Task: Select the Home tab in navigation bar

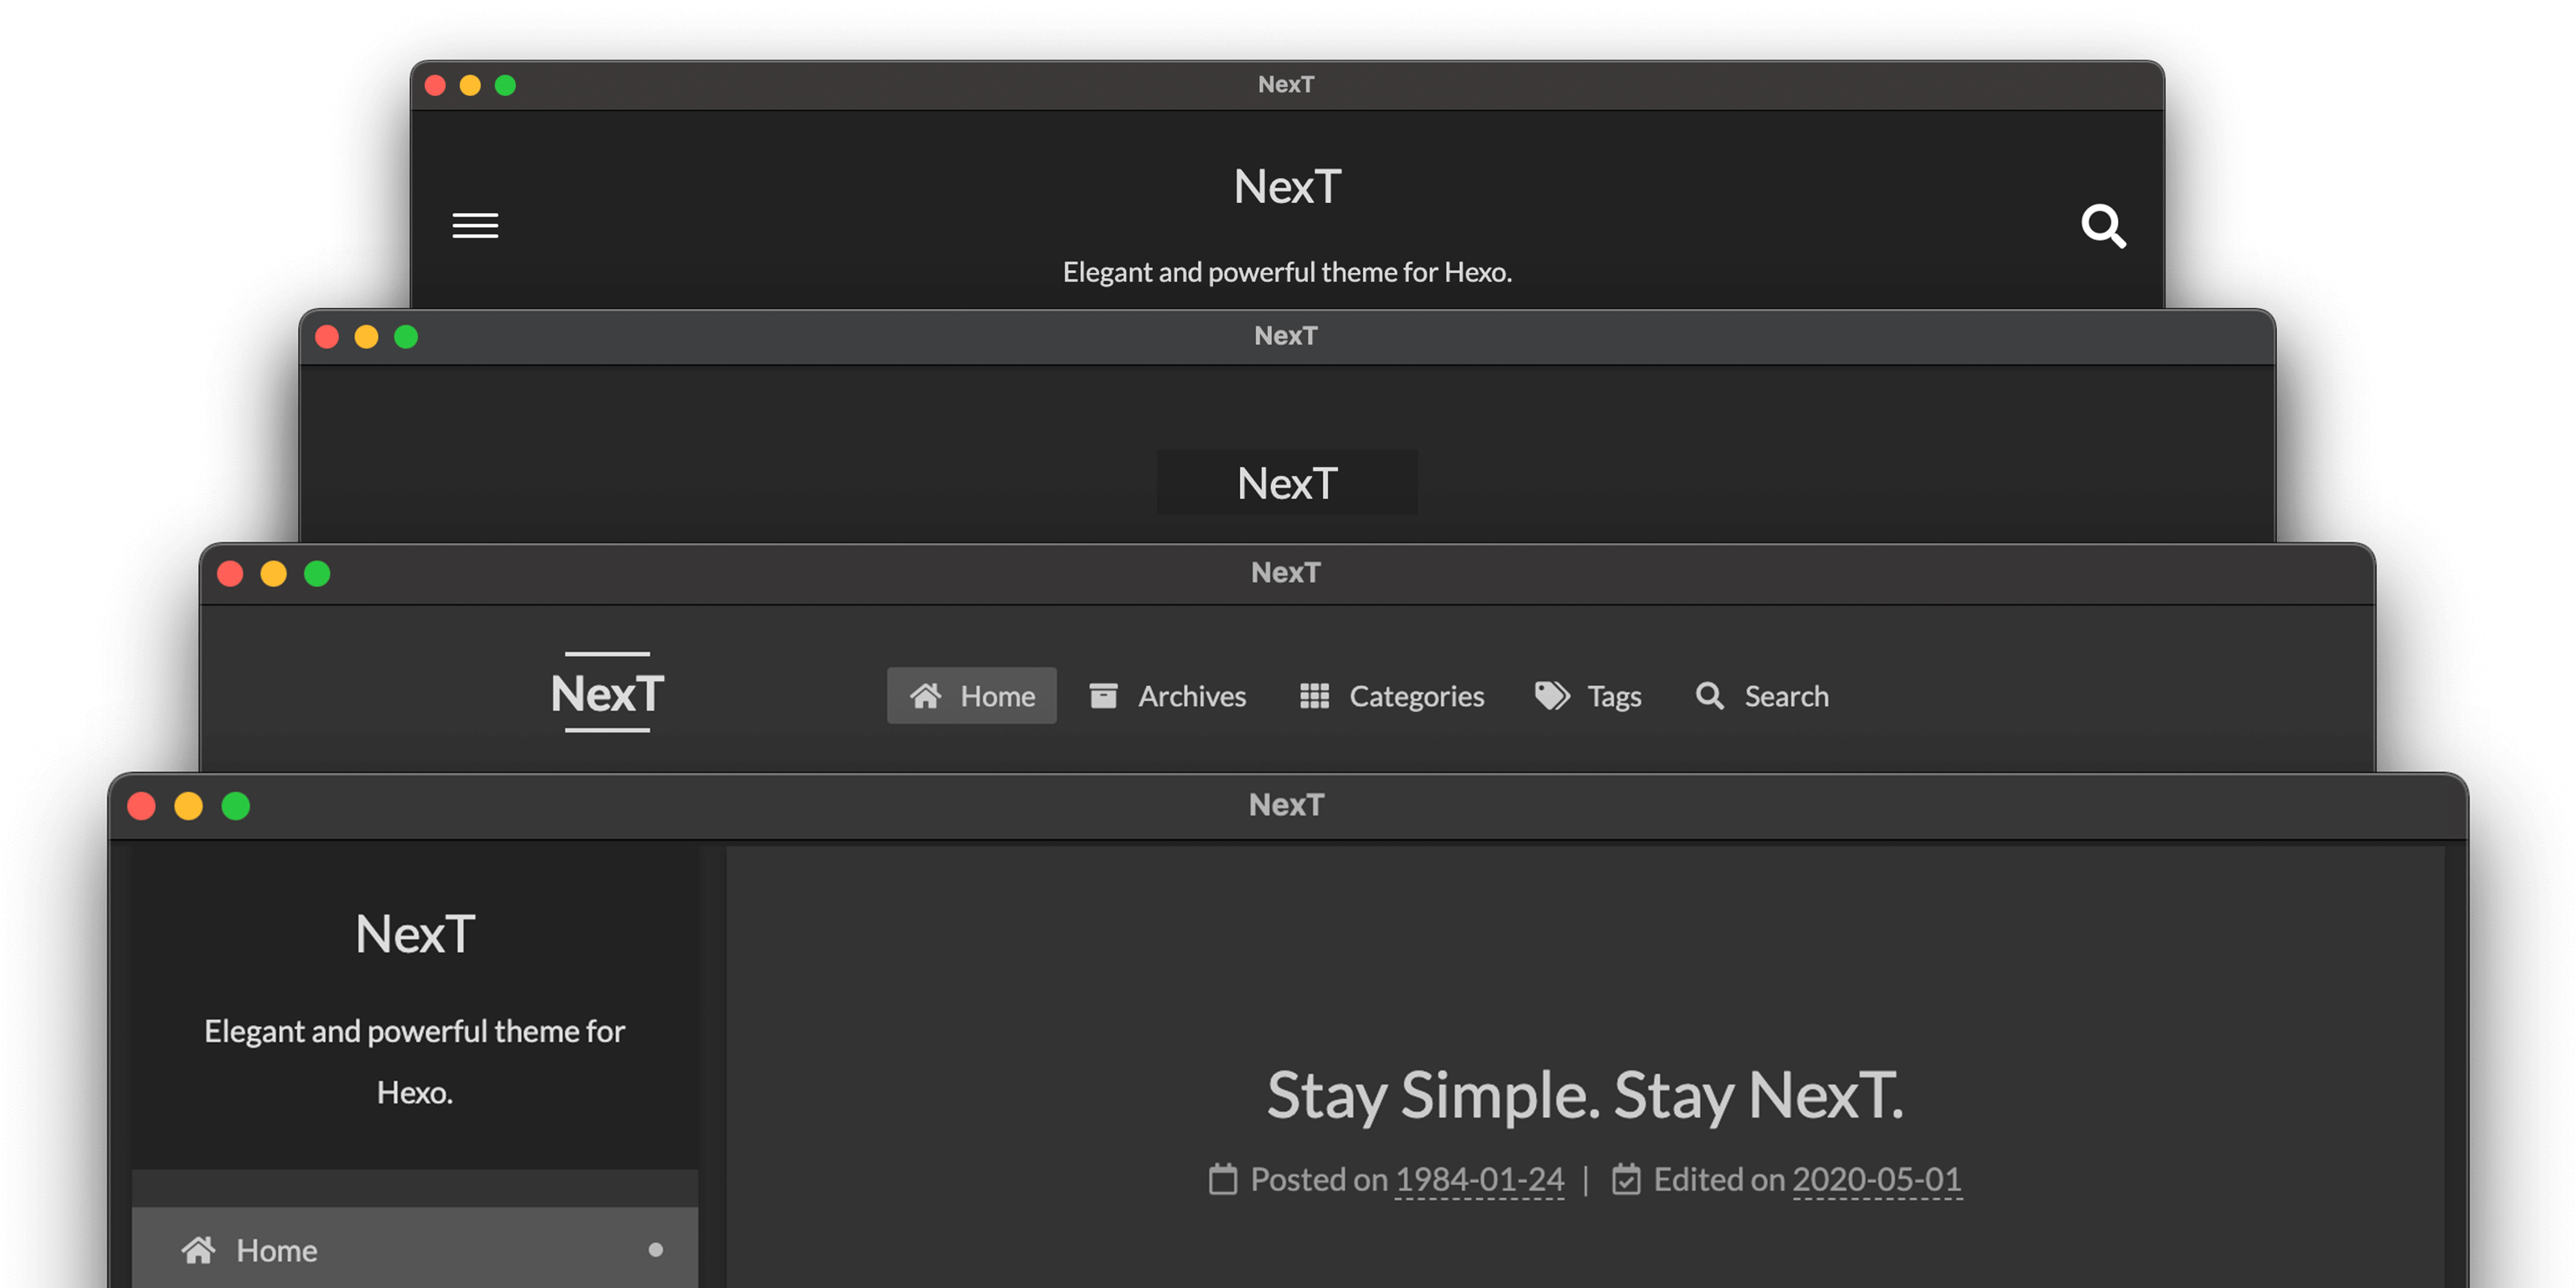Action: pos(972,693)
